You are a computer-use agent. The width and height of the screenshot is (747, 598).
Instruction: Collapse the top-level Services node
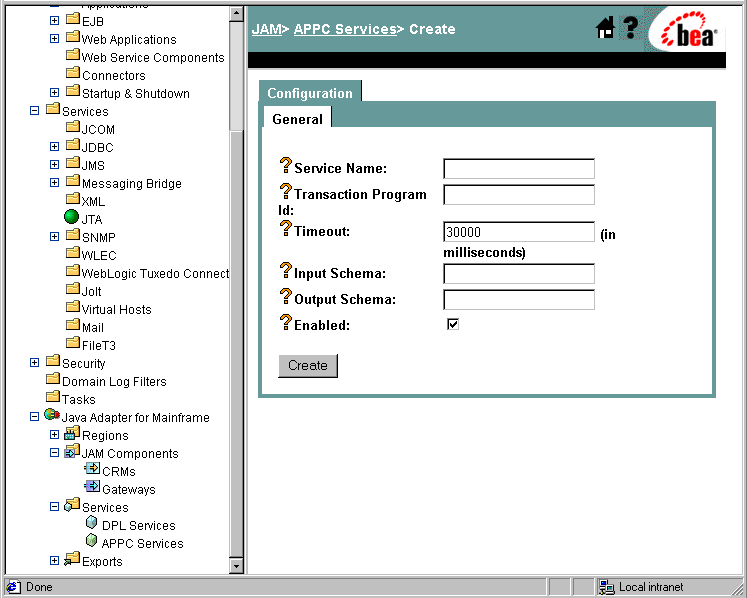point(34,111)
